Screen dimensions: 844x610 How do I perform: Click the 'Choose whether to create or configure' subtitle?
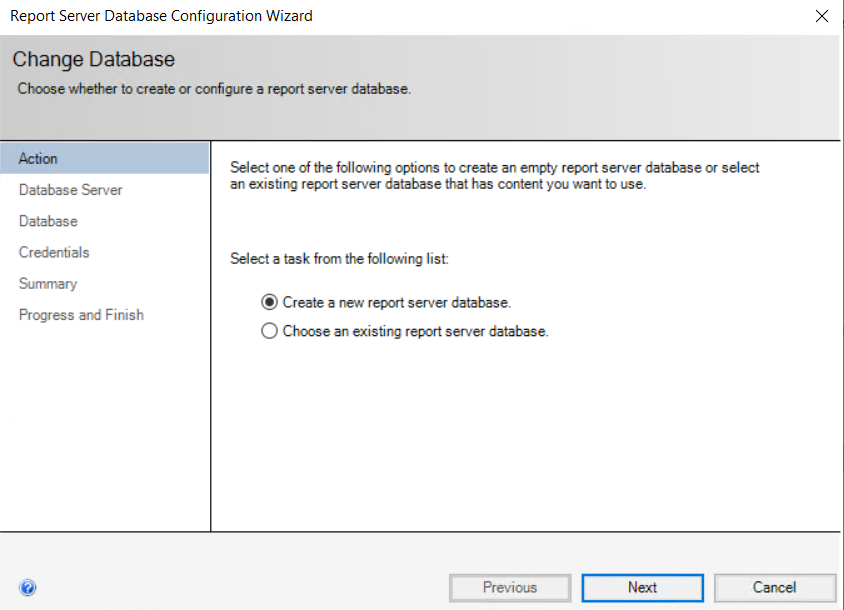(214, 89)
